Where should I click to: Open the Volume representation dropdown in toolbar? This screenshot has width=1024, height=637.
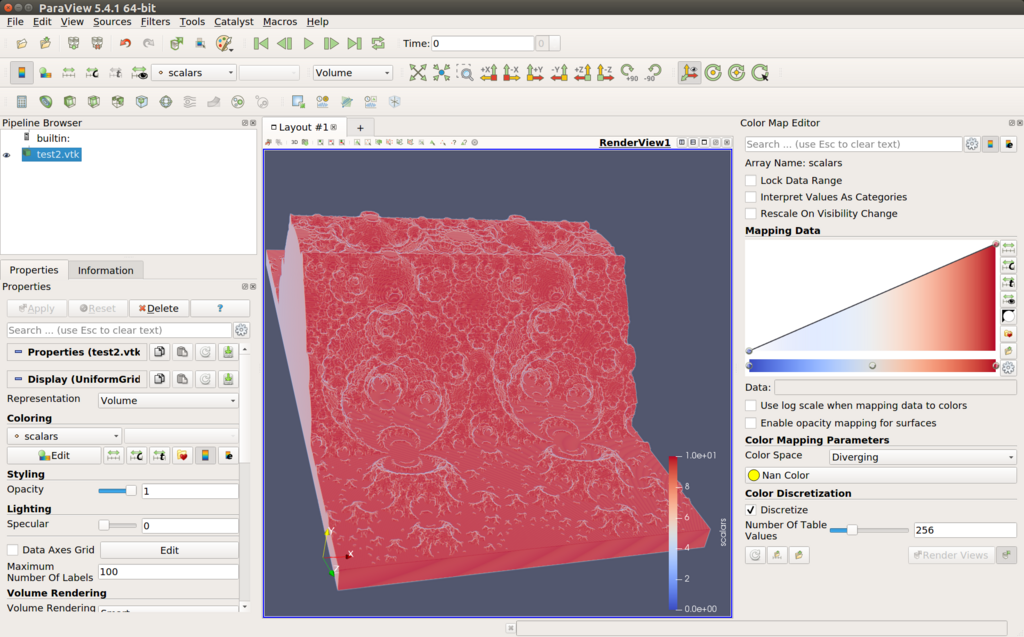click(353, 73)
